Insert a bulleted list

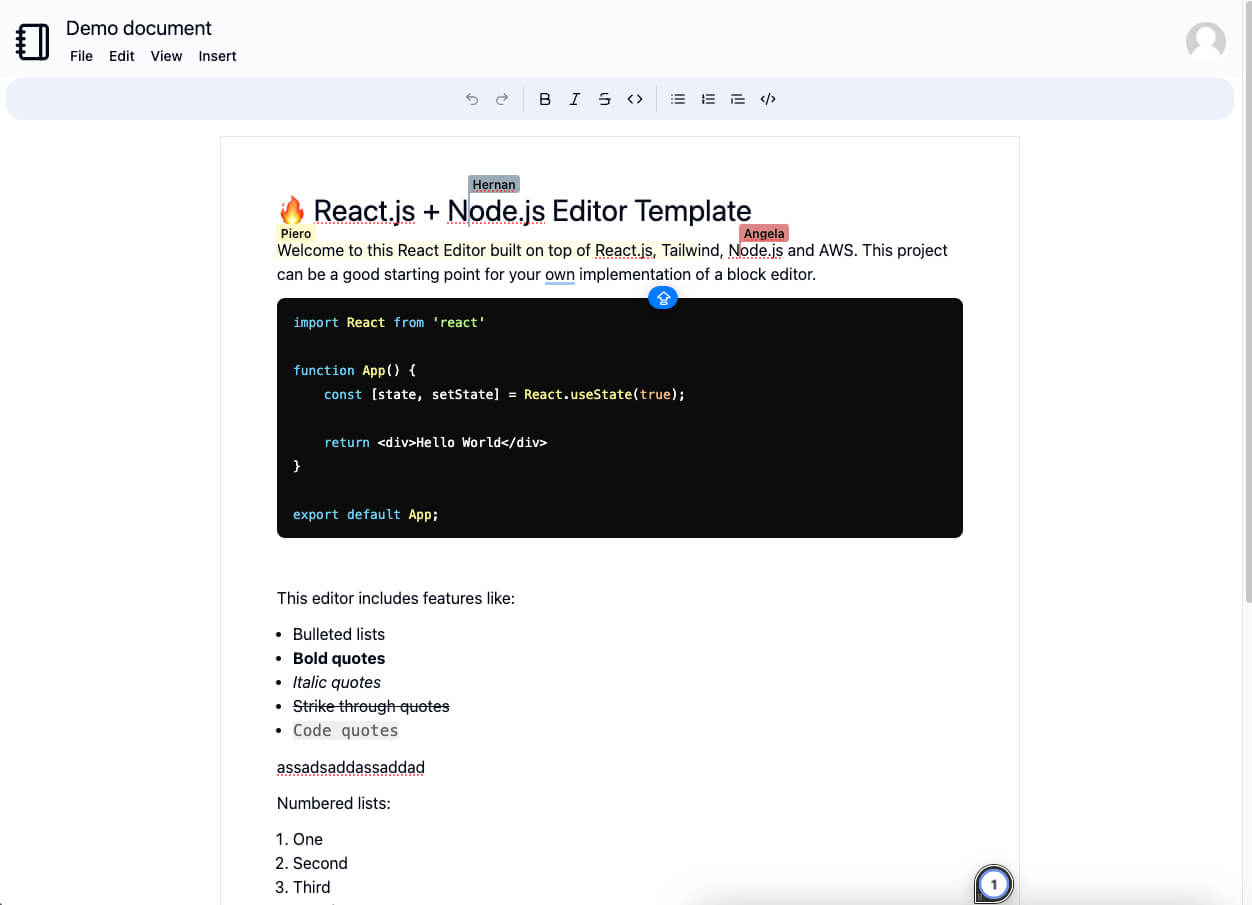pos(678,99)
